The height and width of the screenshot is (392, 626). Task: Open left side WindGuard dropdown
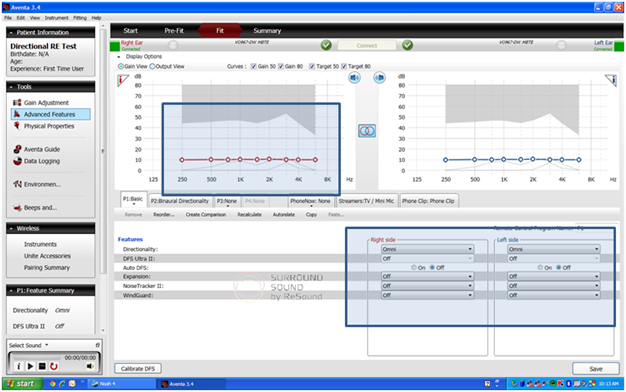(554, 295)
